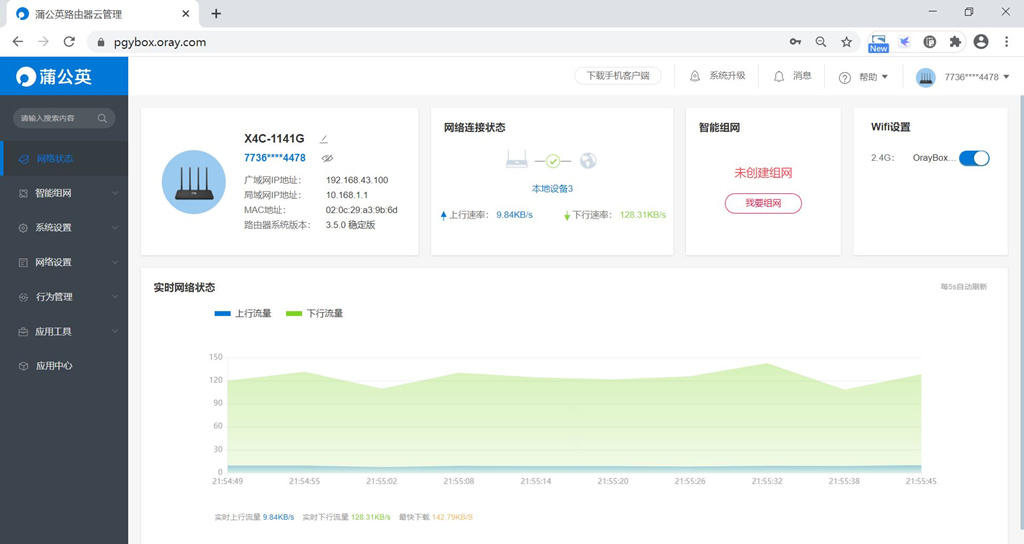Open account 7736****4478 dropdown
Viewport: 1024px width, 544px height.
click(963, 77)
